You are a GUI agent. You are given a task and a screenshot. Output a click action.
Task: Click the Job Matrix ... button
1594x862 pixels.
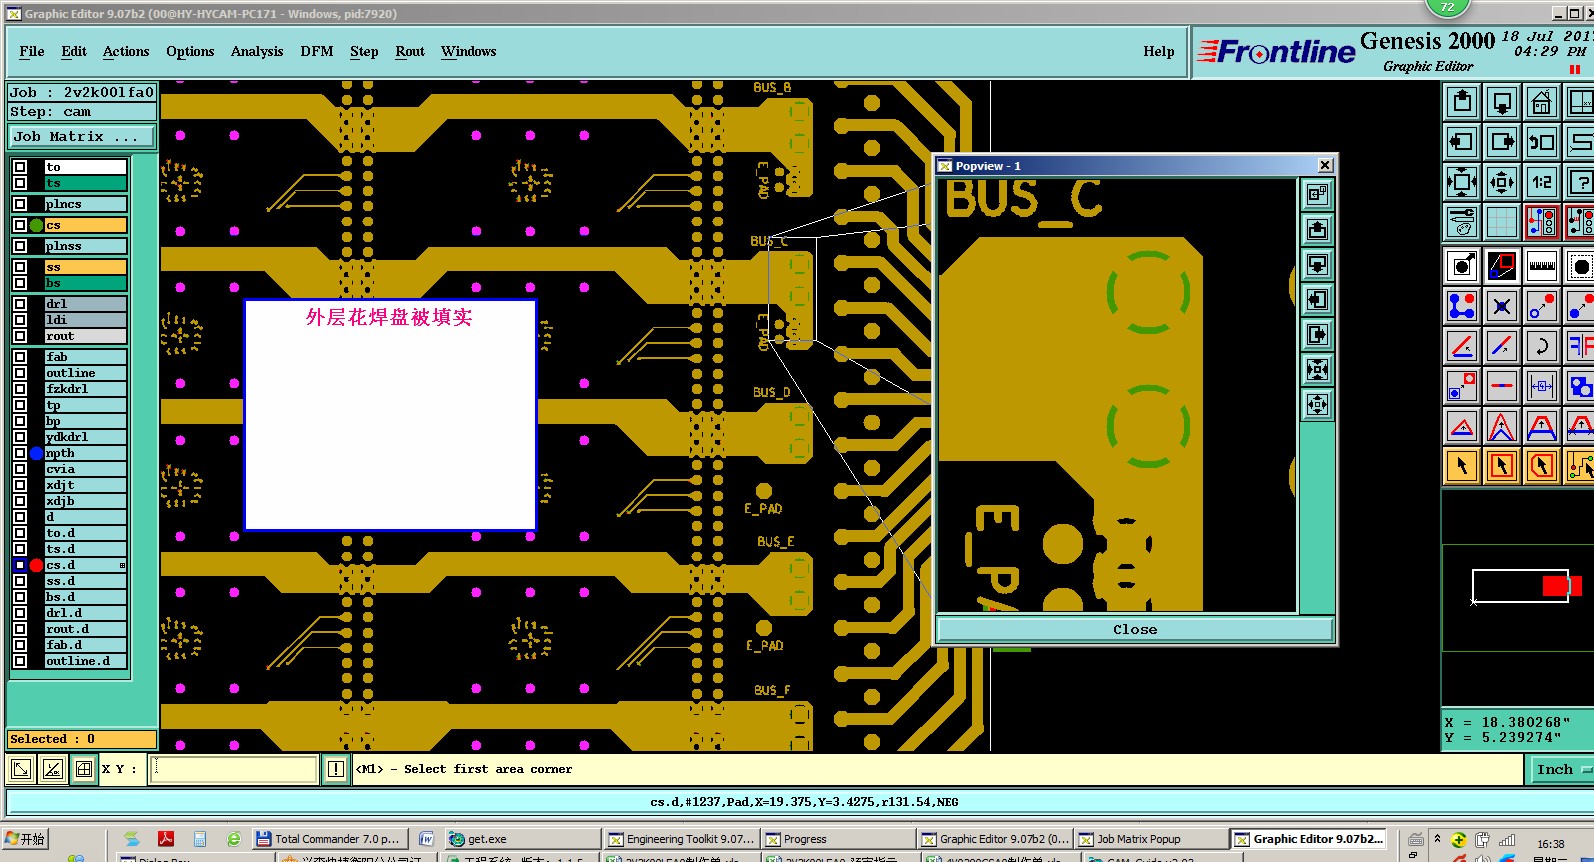(x=83, y=137)
